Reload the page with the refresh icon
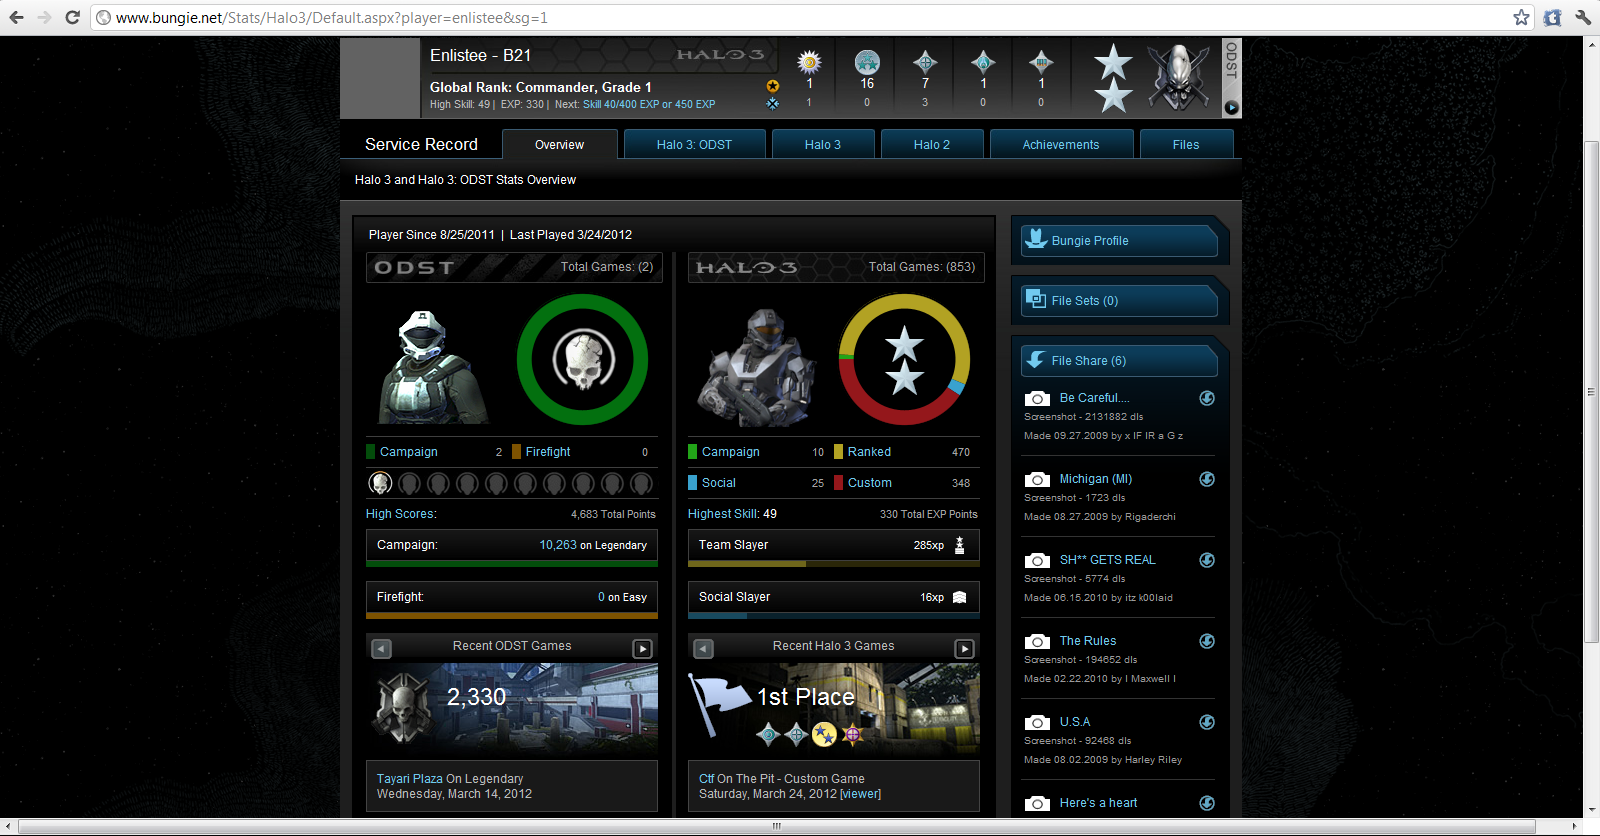1600x836 pixels. tap(72, 17)
